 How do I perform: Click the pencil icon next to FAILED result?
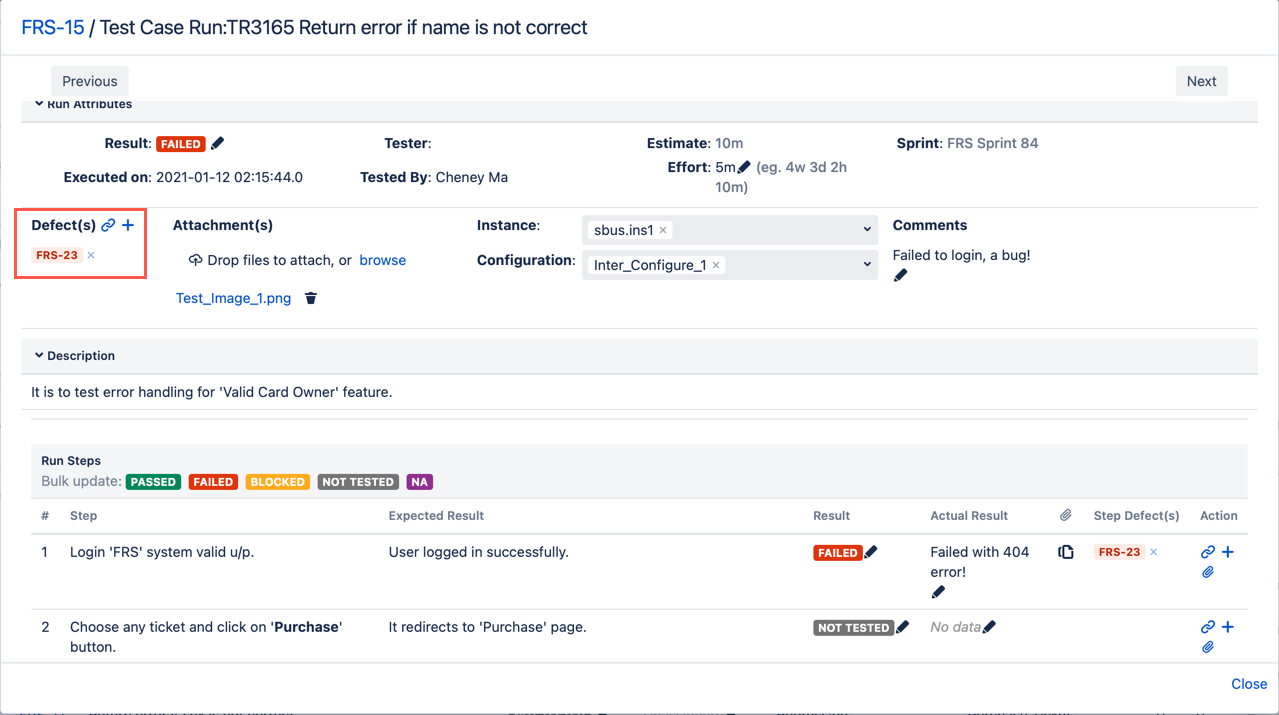[x=218, y=144]
